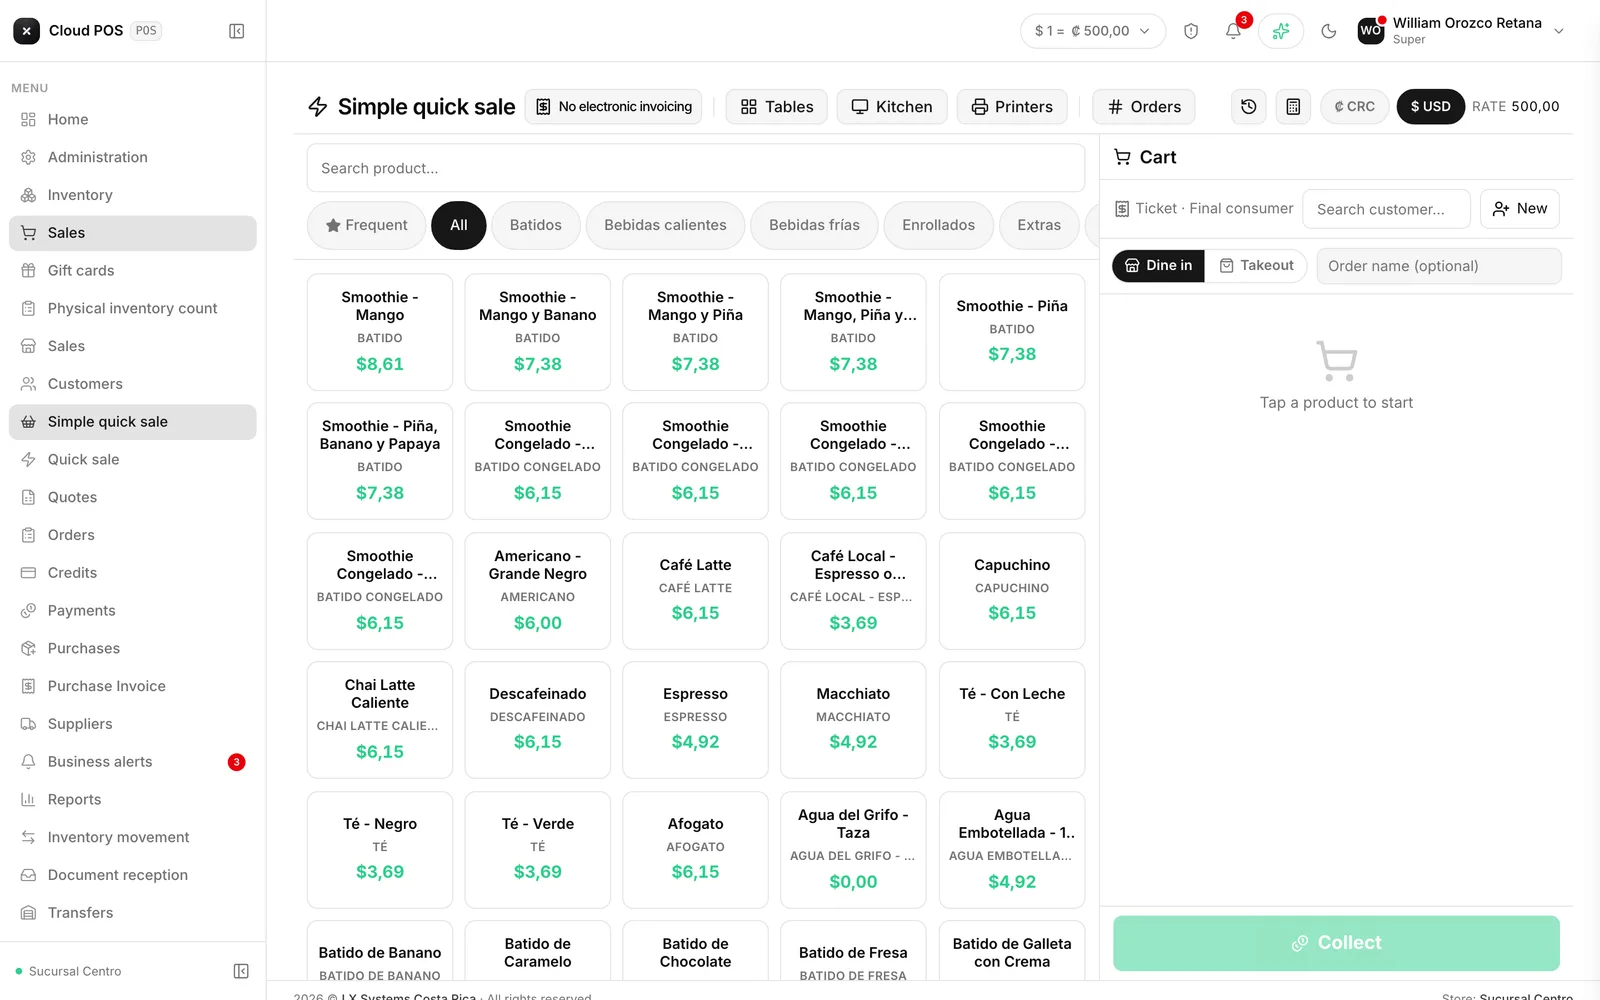The height and width of the screenshot is (1000, 1600).
Task: Filter by Bebidas frías category
Action: [x=814, y=226]
